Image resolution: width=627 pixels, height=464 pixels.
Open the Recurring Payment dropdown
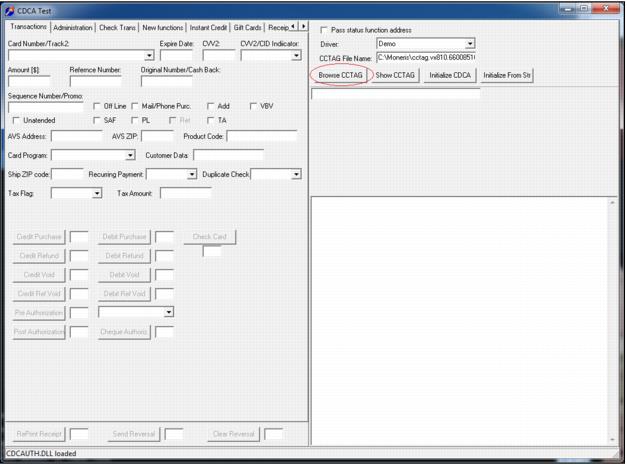[x=192, y=174]
